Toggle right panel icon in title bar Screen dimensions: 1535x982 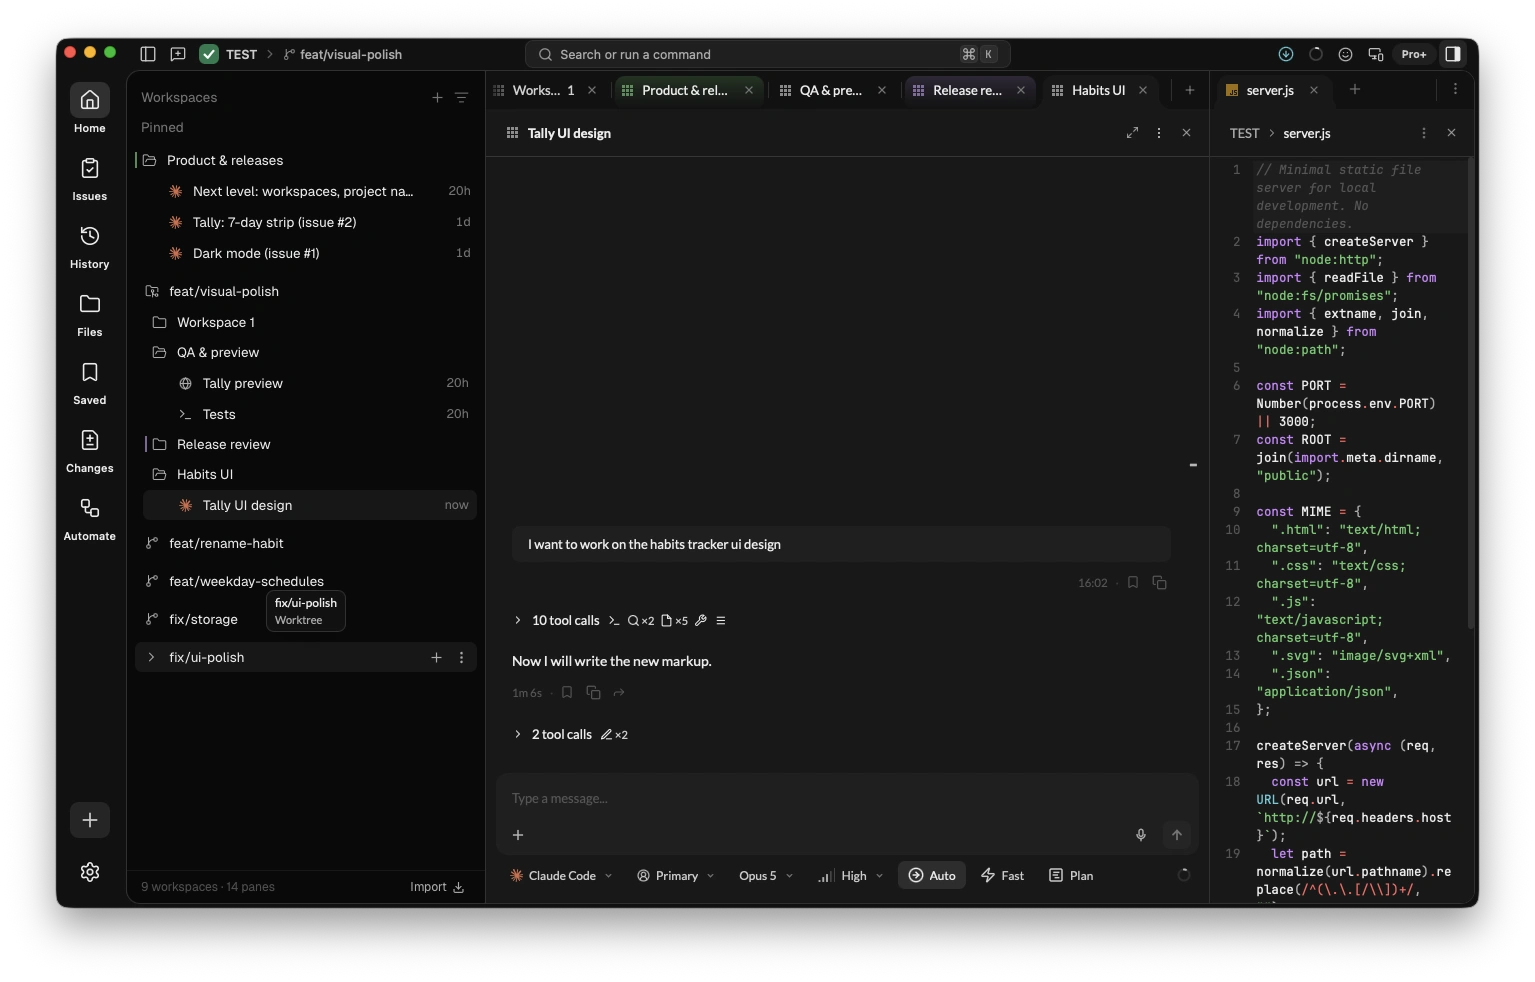(x=1453, y=54)
